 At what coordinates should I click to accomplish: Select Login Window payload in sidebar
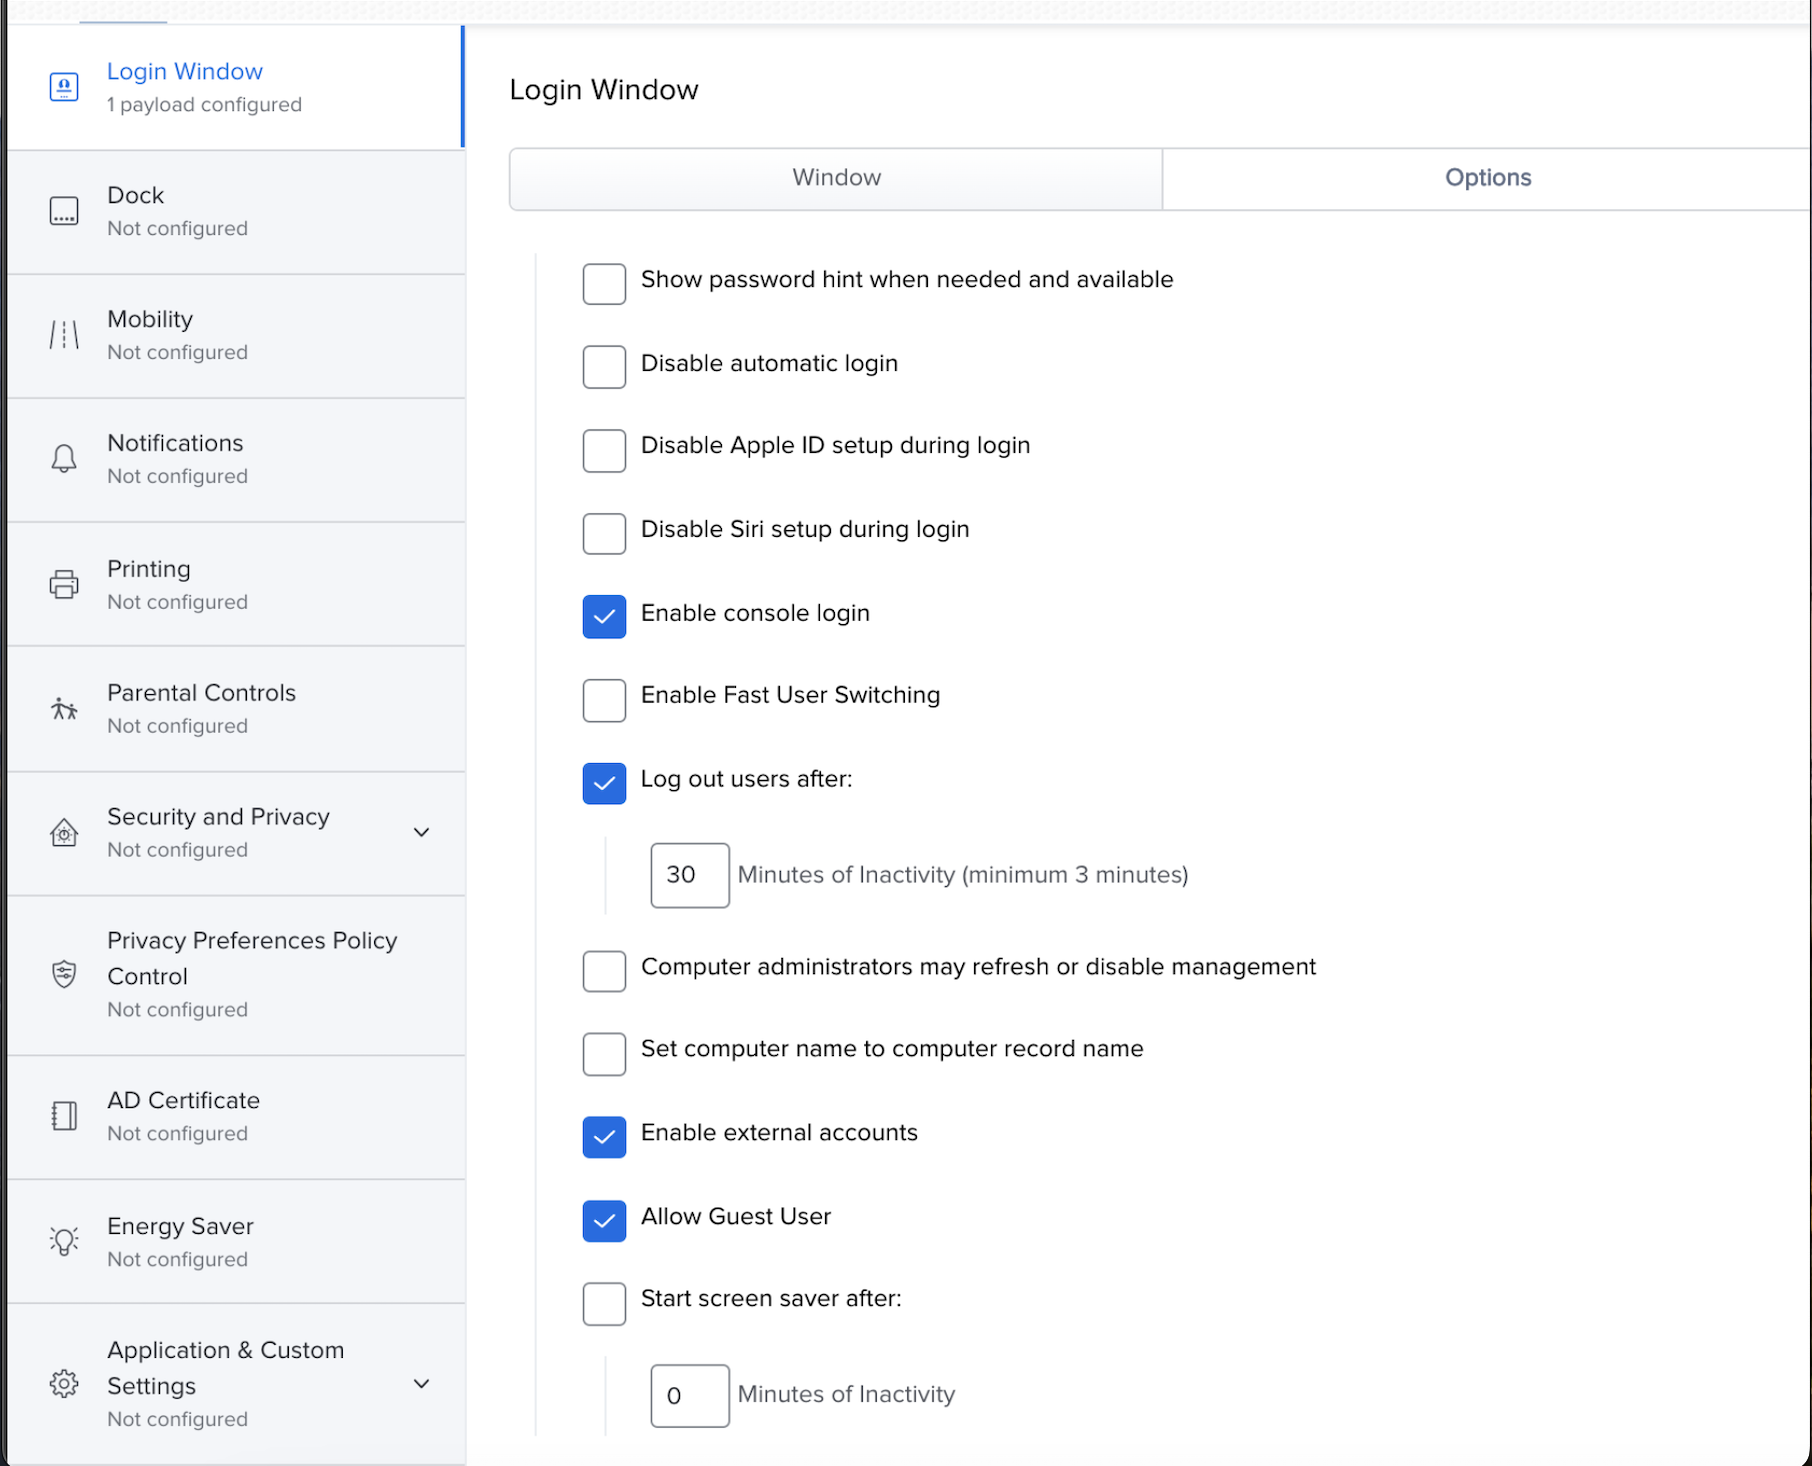point(236,87)
